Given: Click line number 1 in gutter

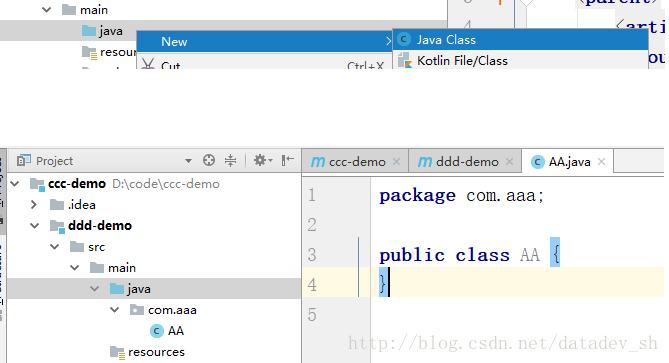Looking at the screenshot, I should pos(312,195).
